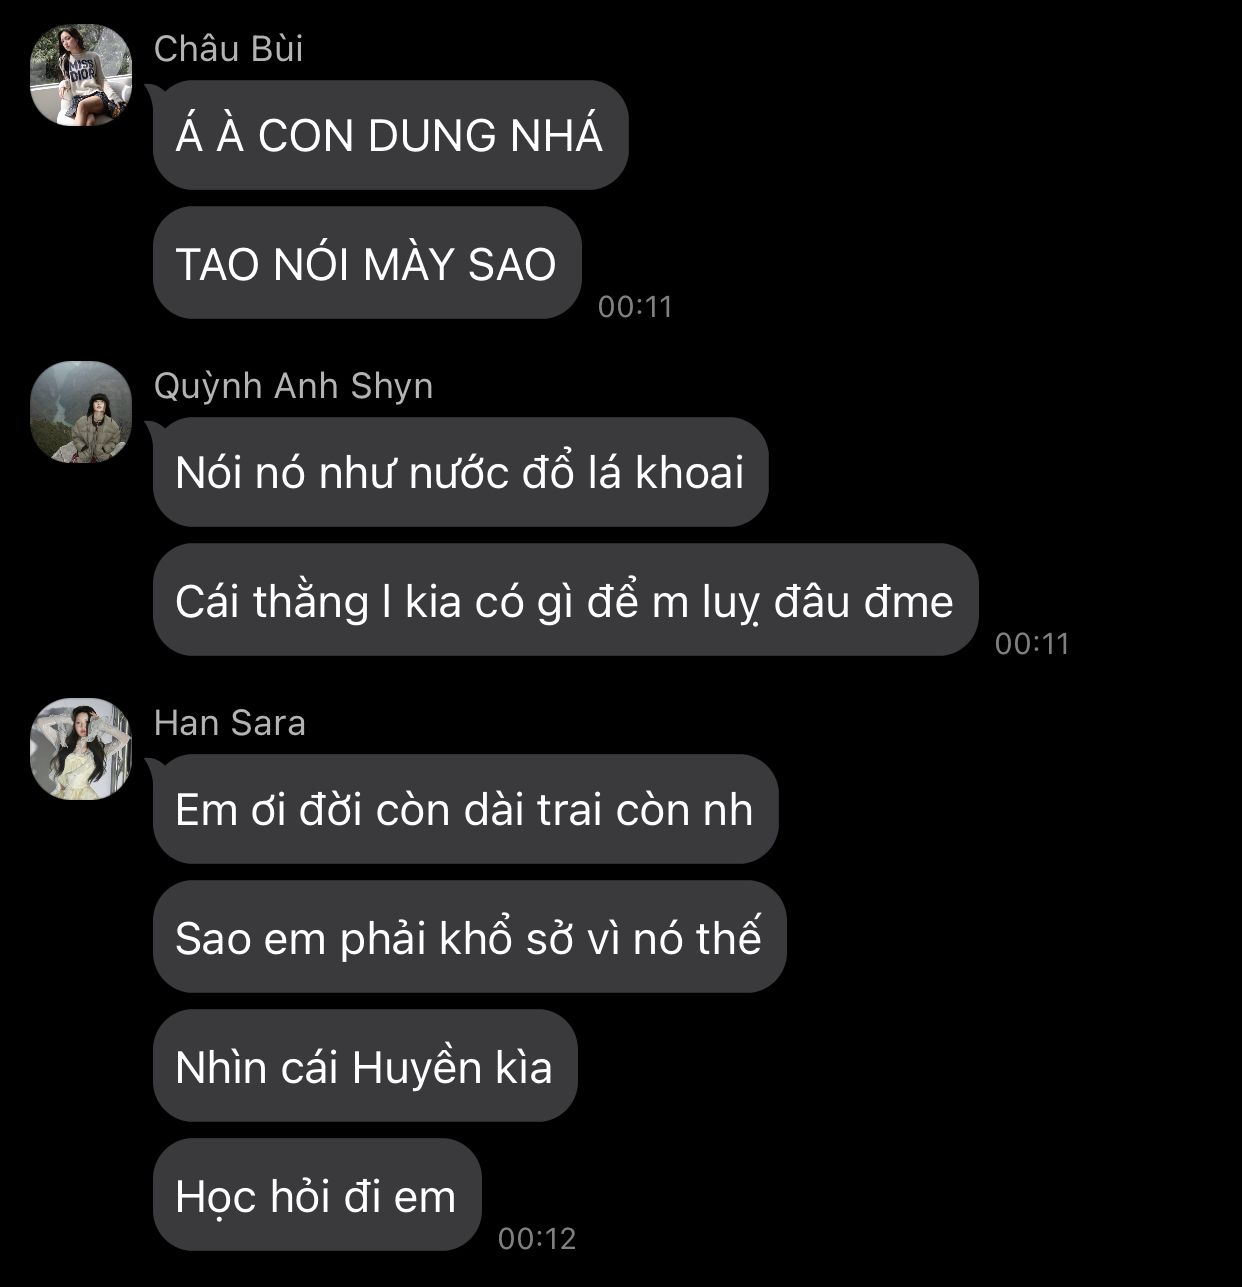Select message 'Em ơi đời còn dài trai còn nh'

pos(465,809)
